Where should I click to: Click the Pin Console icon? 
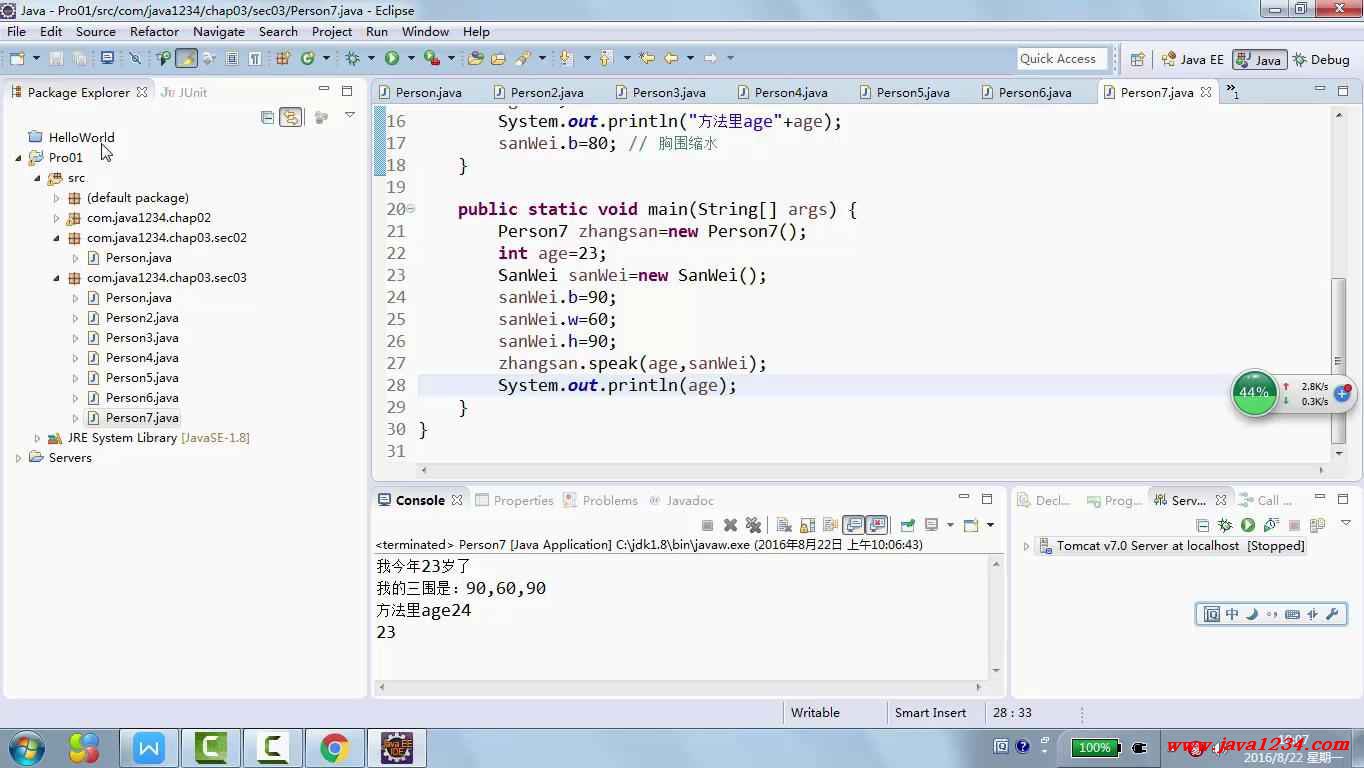(907, 525)
